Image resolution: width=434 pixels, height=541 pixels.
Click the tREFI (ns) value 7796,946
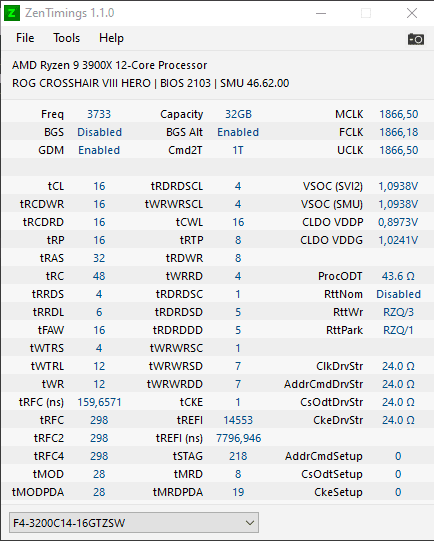[x=239, y=438]
